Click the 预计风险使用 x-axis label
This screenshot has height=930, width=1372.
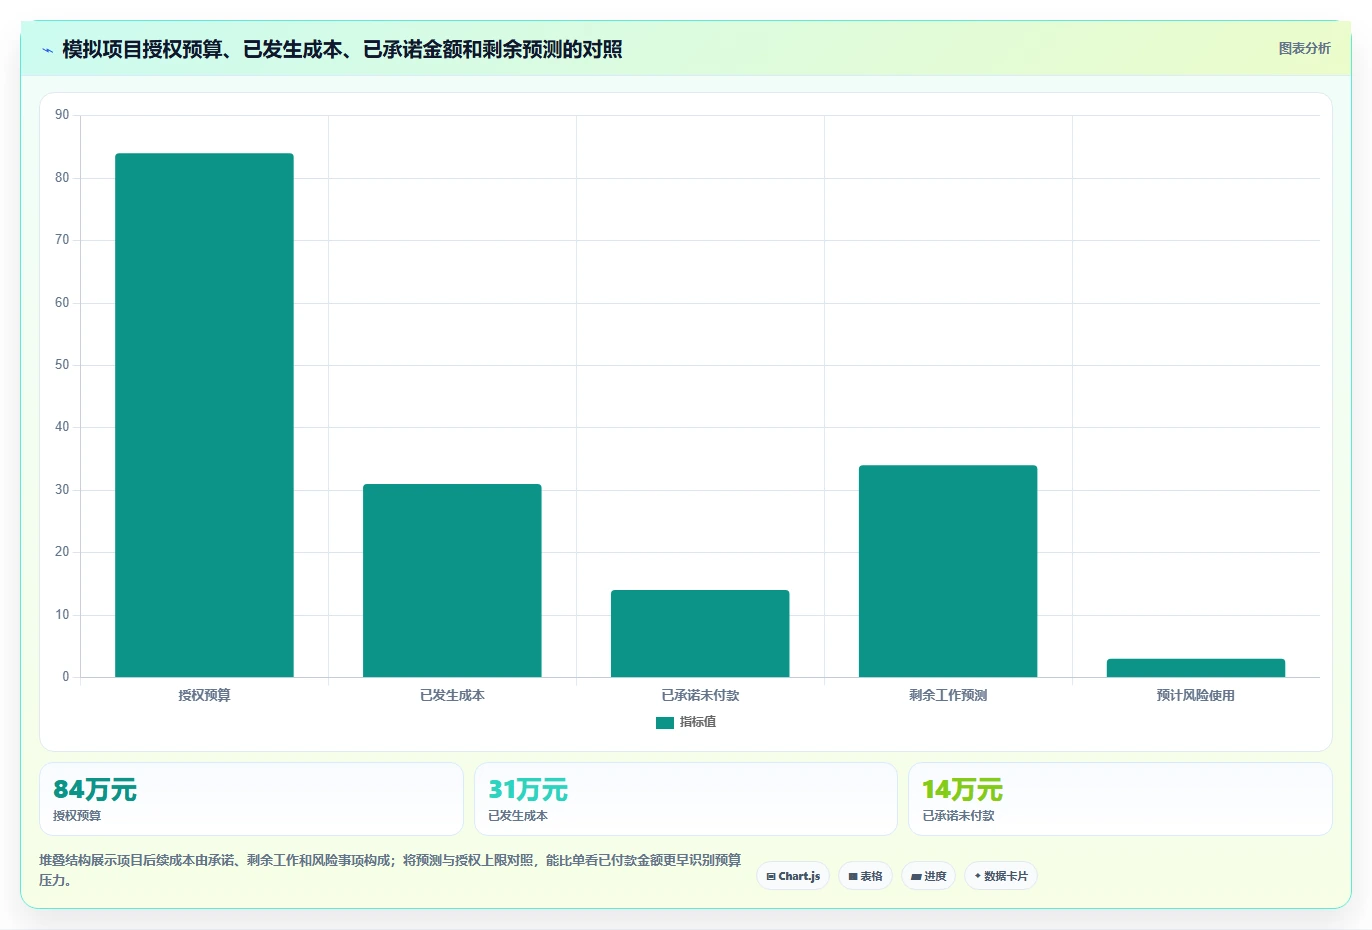[x=1196, y=695]
